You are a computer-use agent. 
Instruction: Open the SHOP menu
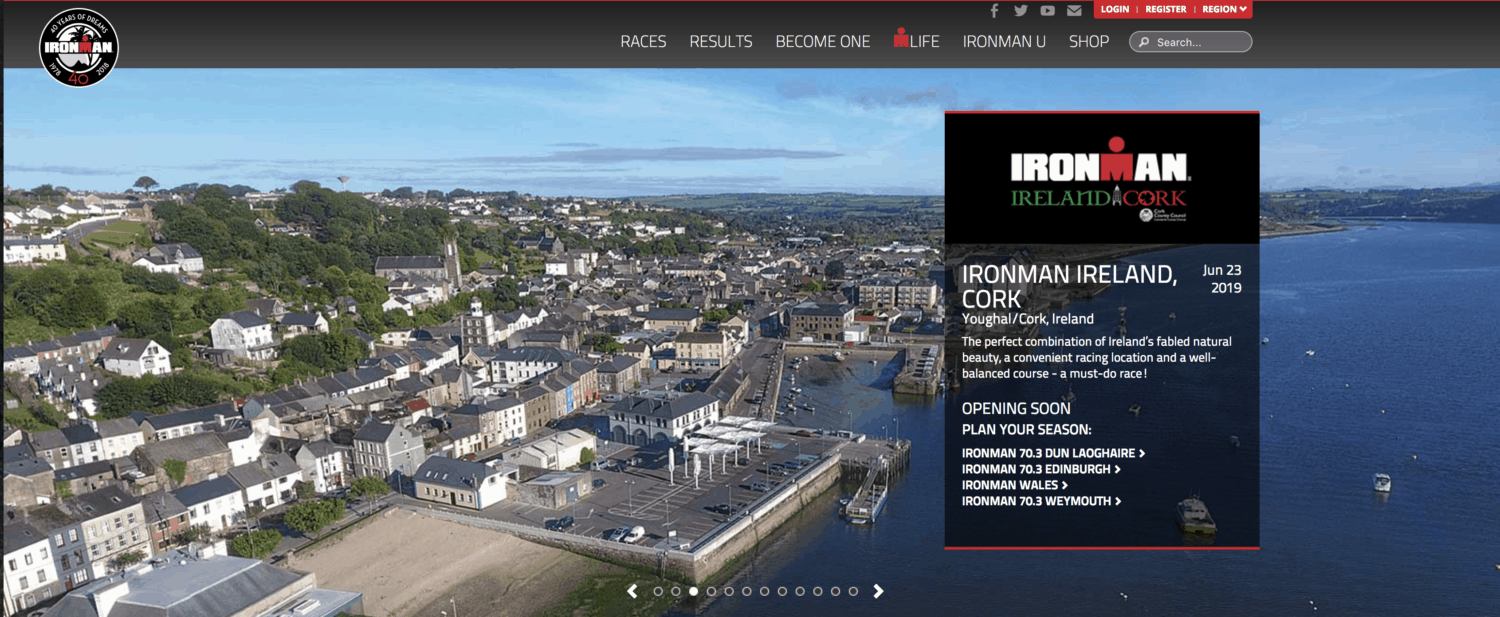click(x=1089, y=41)
